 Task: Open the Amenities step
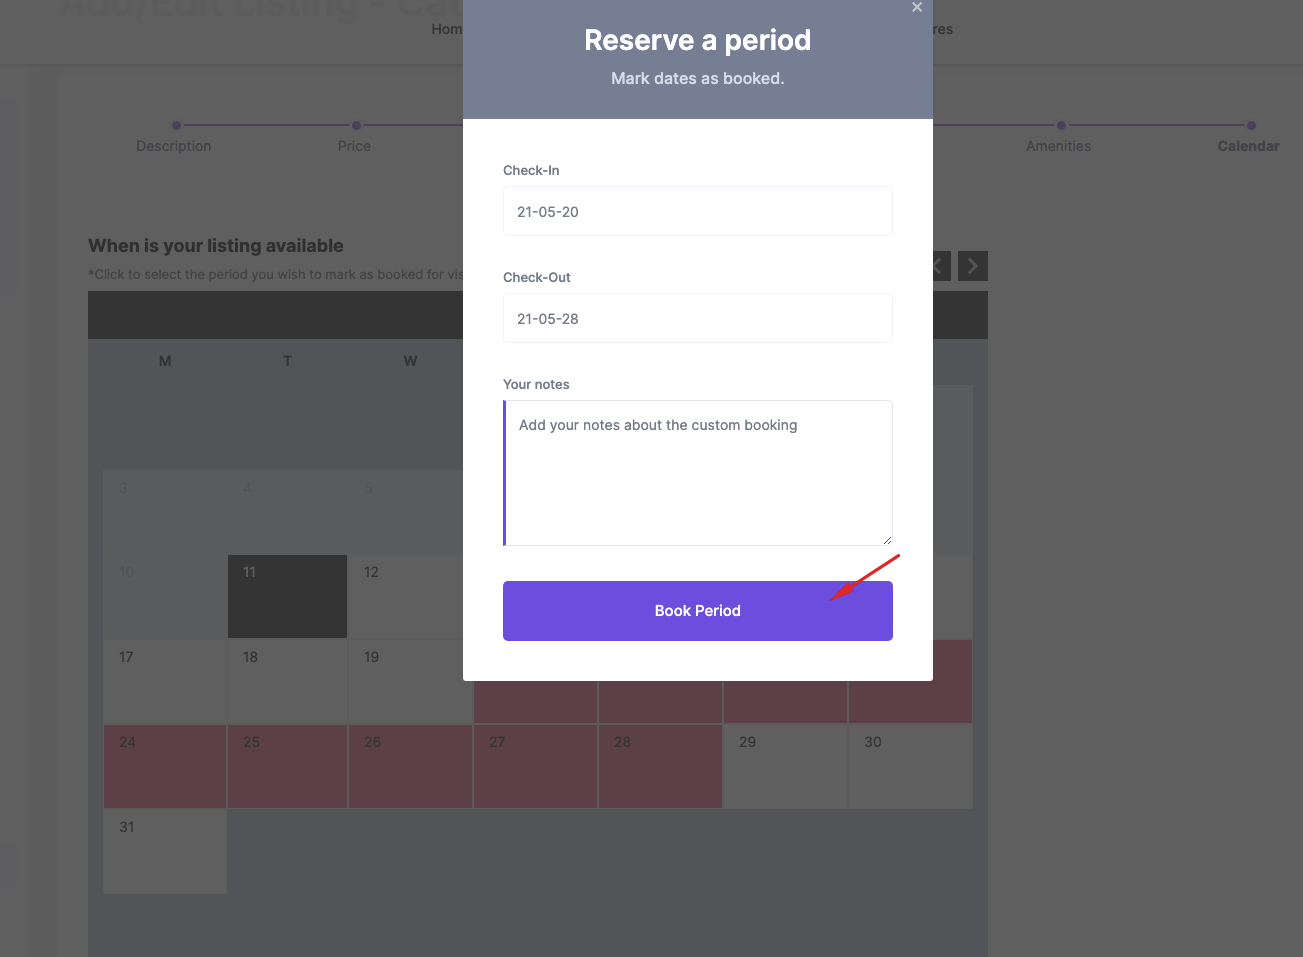point(1058,146)
